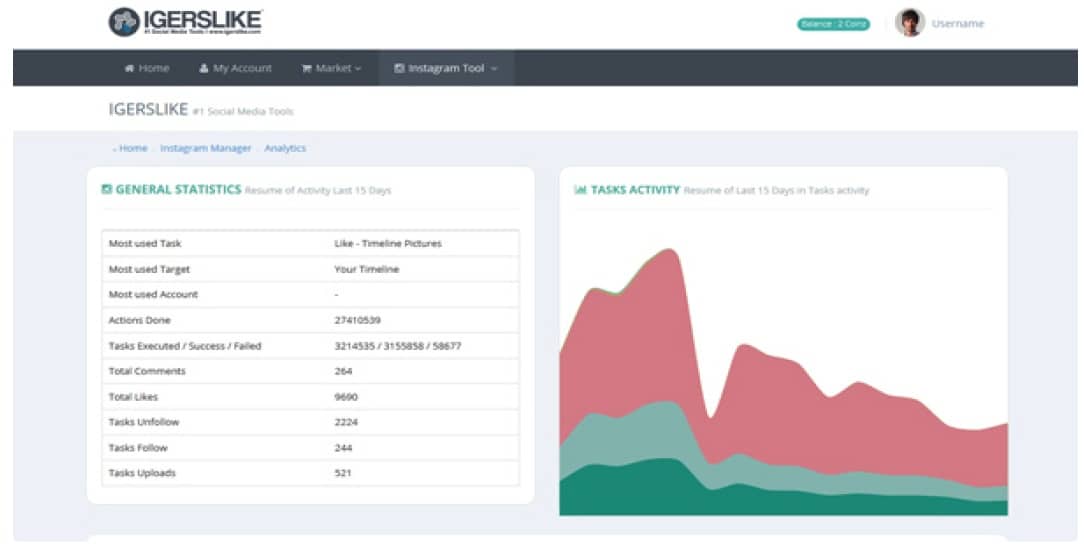Click Resume of Activity Last 15 Days subtitle
1084x545 pixels.
click(x=318, y=190)
